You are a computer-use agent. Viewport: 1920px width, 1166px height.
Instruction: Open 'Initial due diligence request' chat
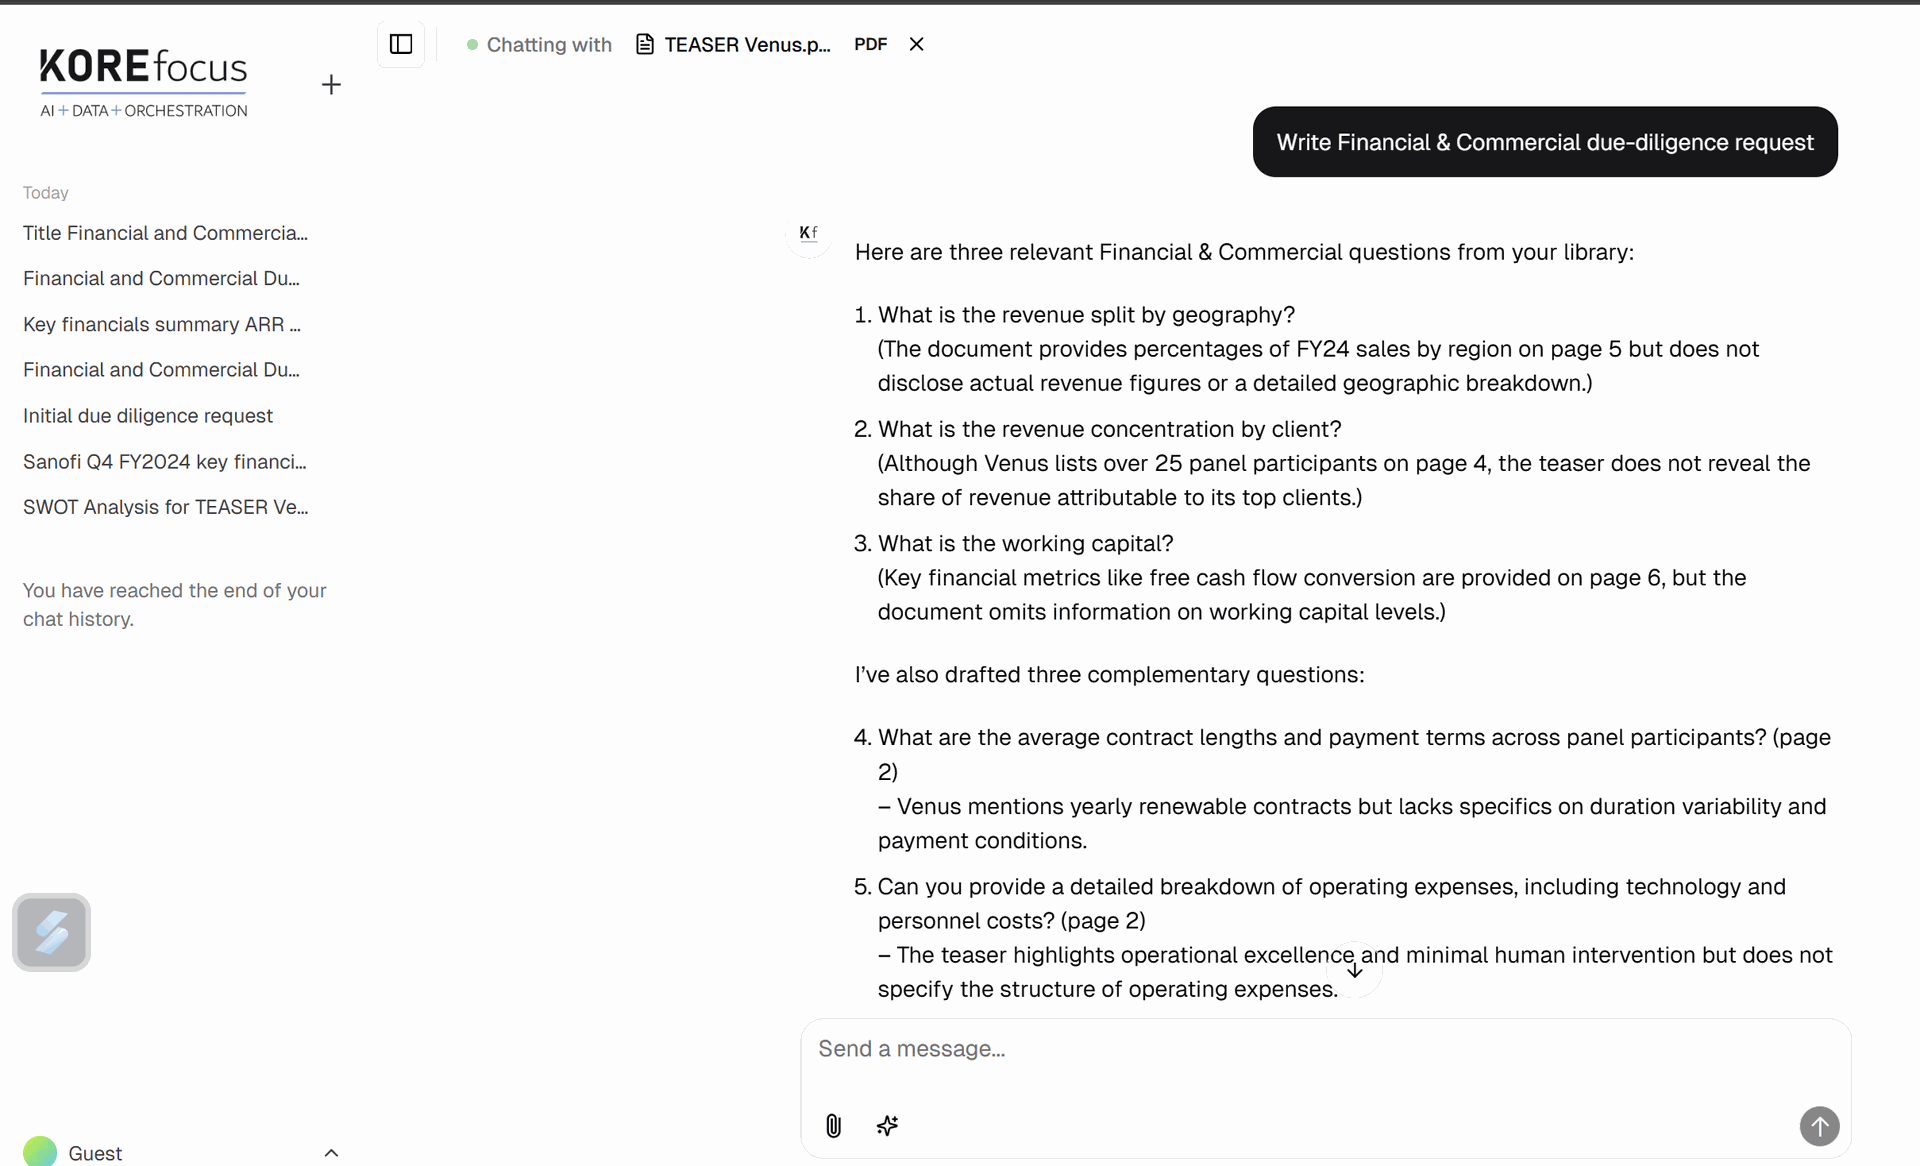click(148, 415)
